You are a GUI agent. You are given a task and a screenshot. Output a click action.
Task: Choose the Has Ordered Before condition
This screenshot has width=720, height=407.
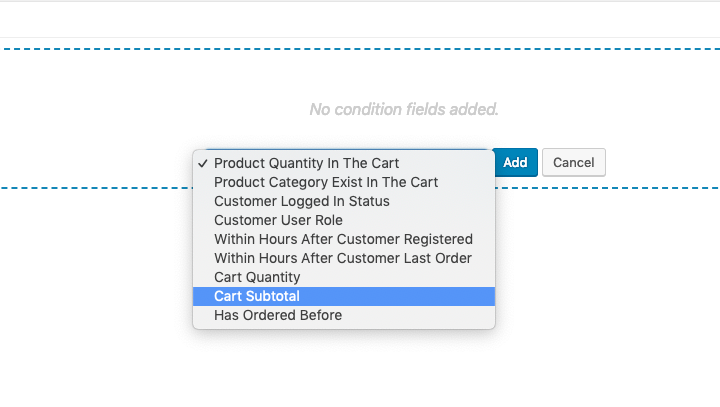tap(278, 315)
